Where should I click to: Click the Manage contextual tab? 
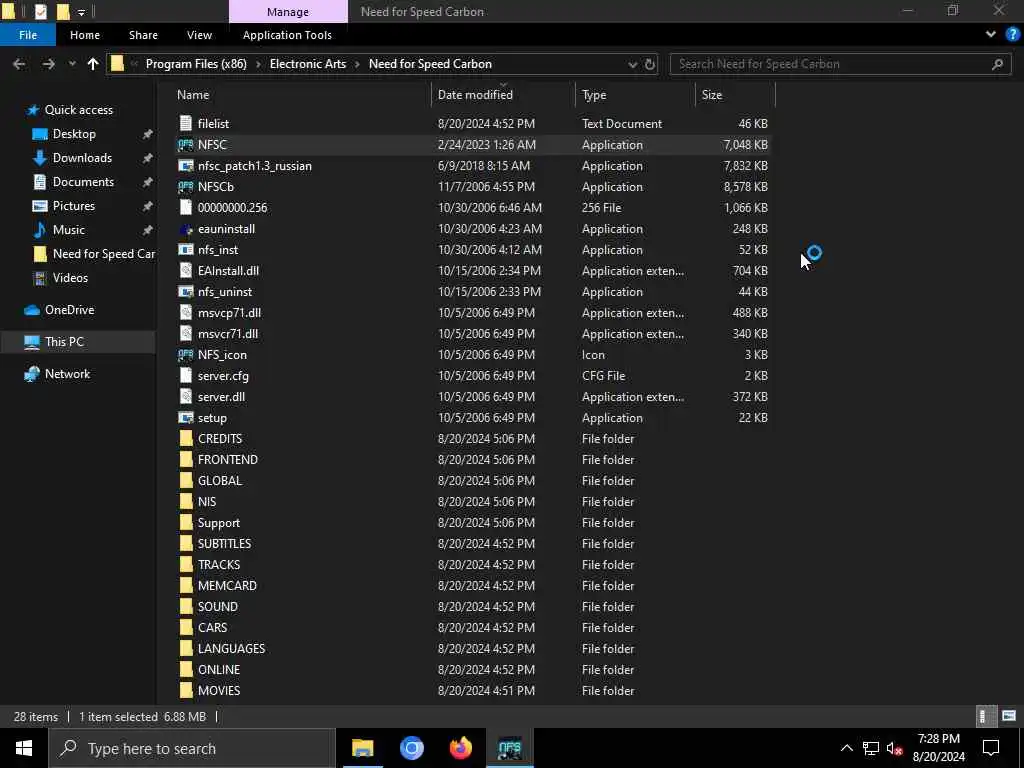pos(288,12)
